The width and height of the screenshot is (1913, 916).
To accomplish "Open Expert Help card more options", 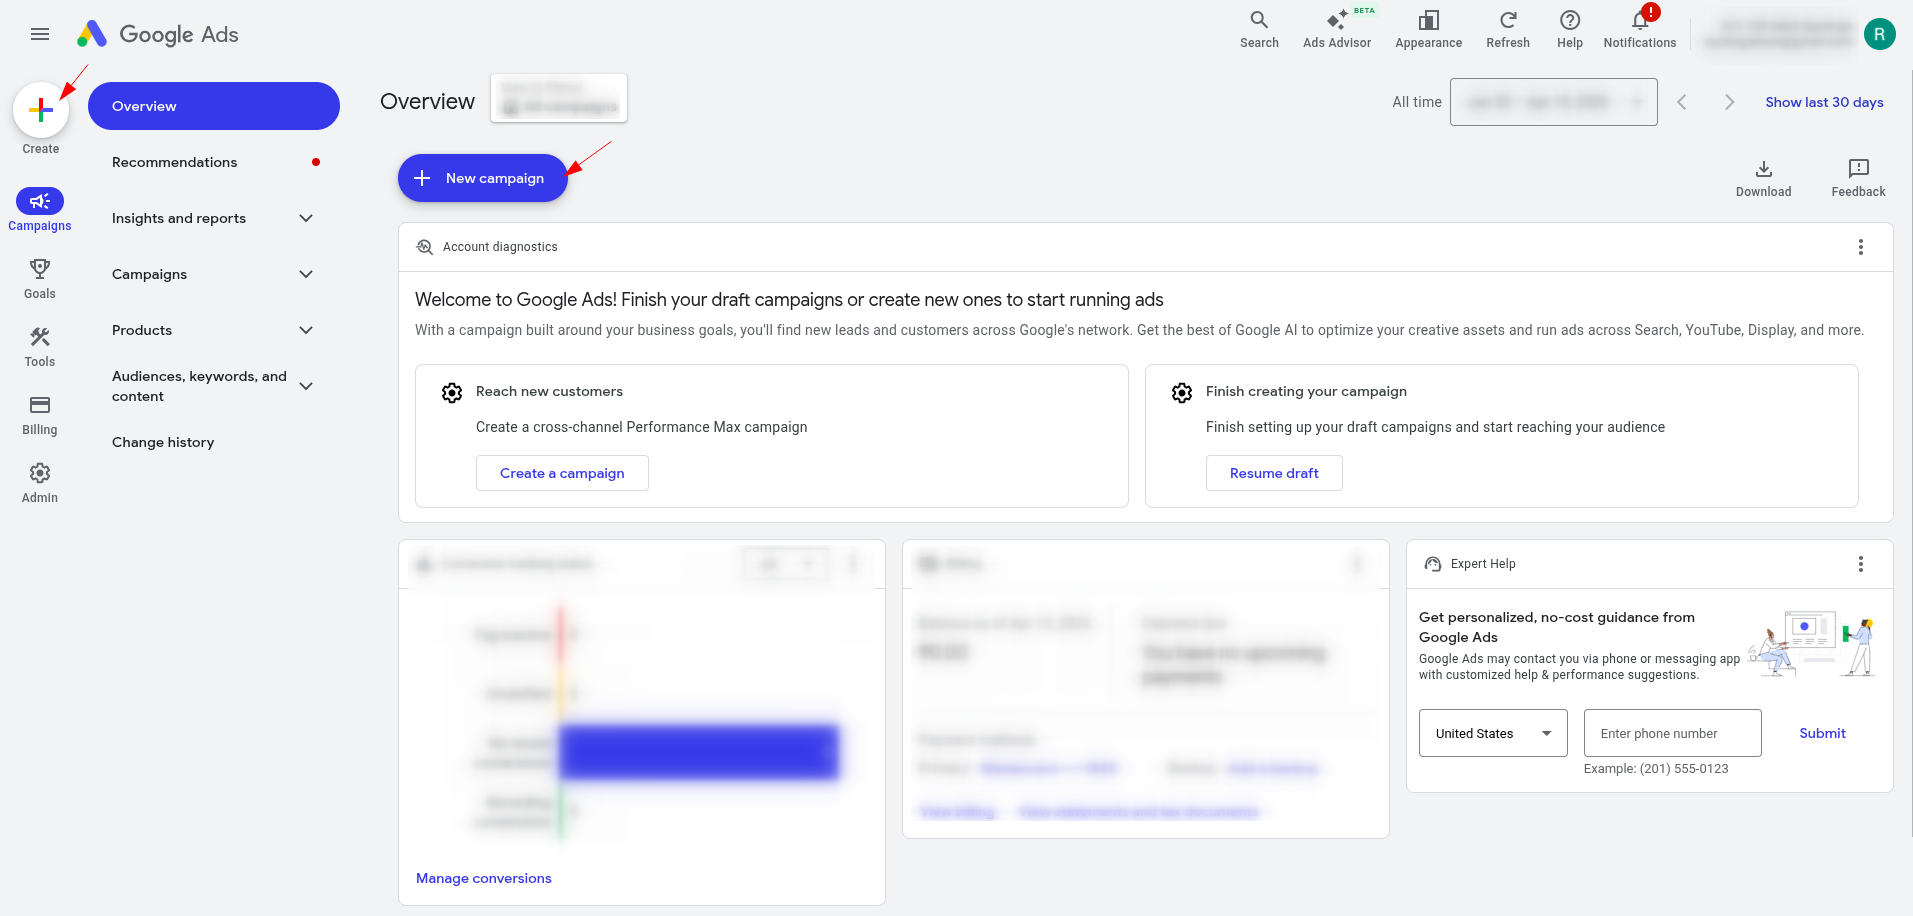I will coord(1861,564).
